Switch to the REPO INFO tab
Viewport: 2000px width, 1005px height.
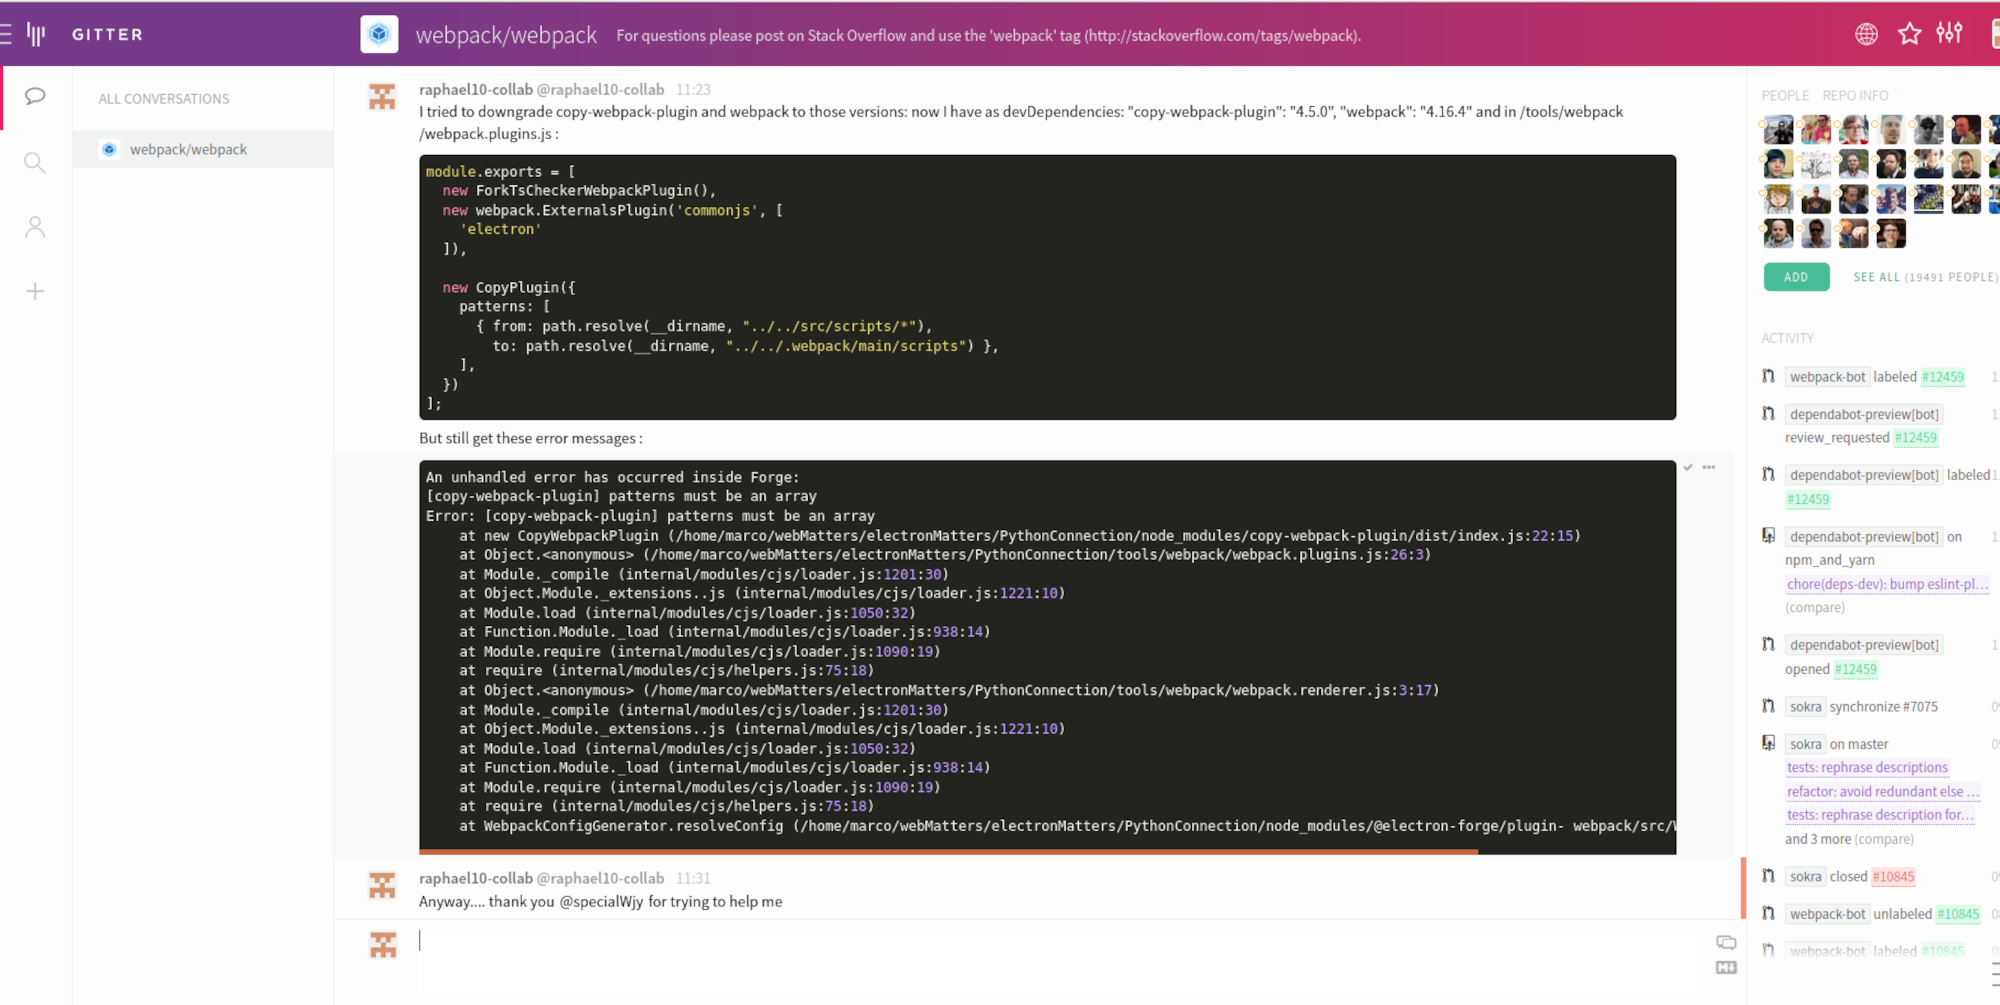[x=1855, y=95]
